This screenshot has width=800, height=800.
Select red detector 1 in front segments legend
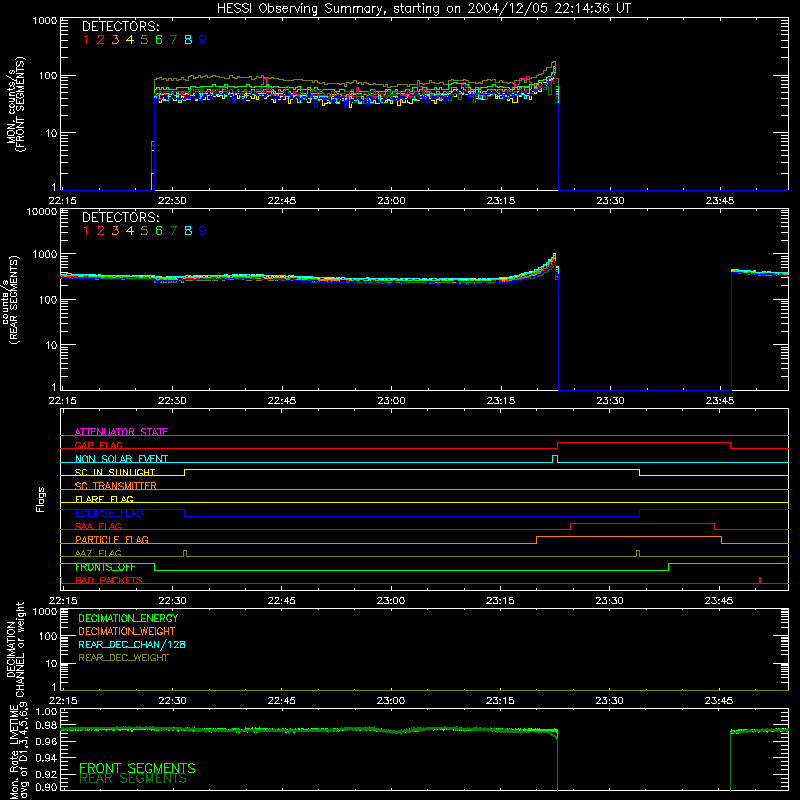click(86, 40)
